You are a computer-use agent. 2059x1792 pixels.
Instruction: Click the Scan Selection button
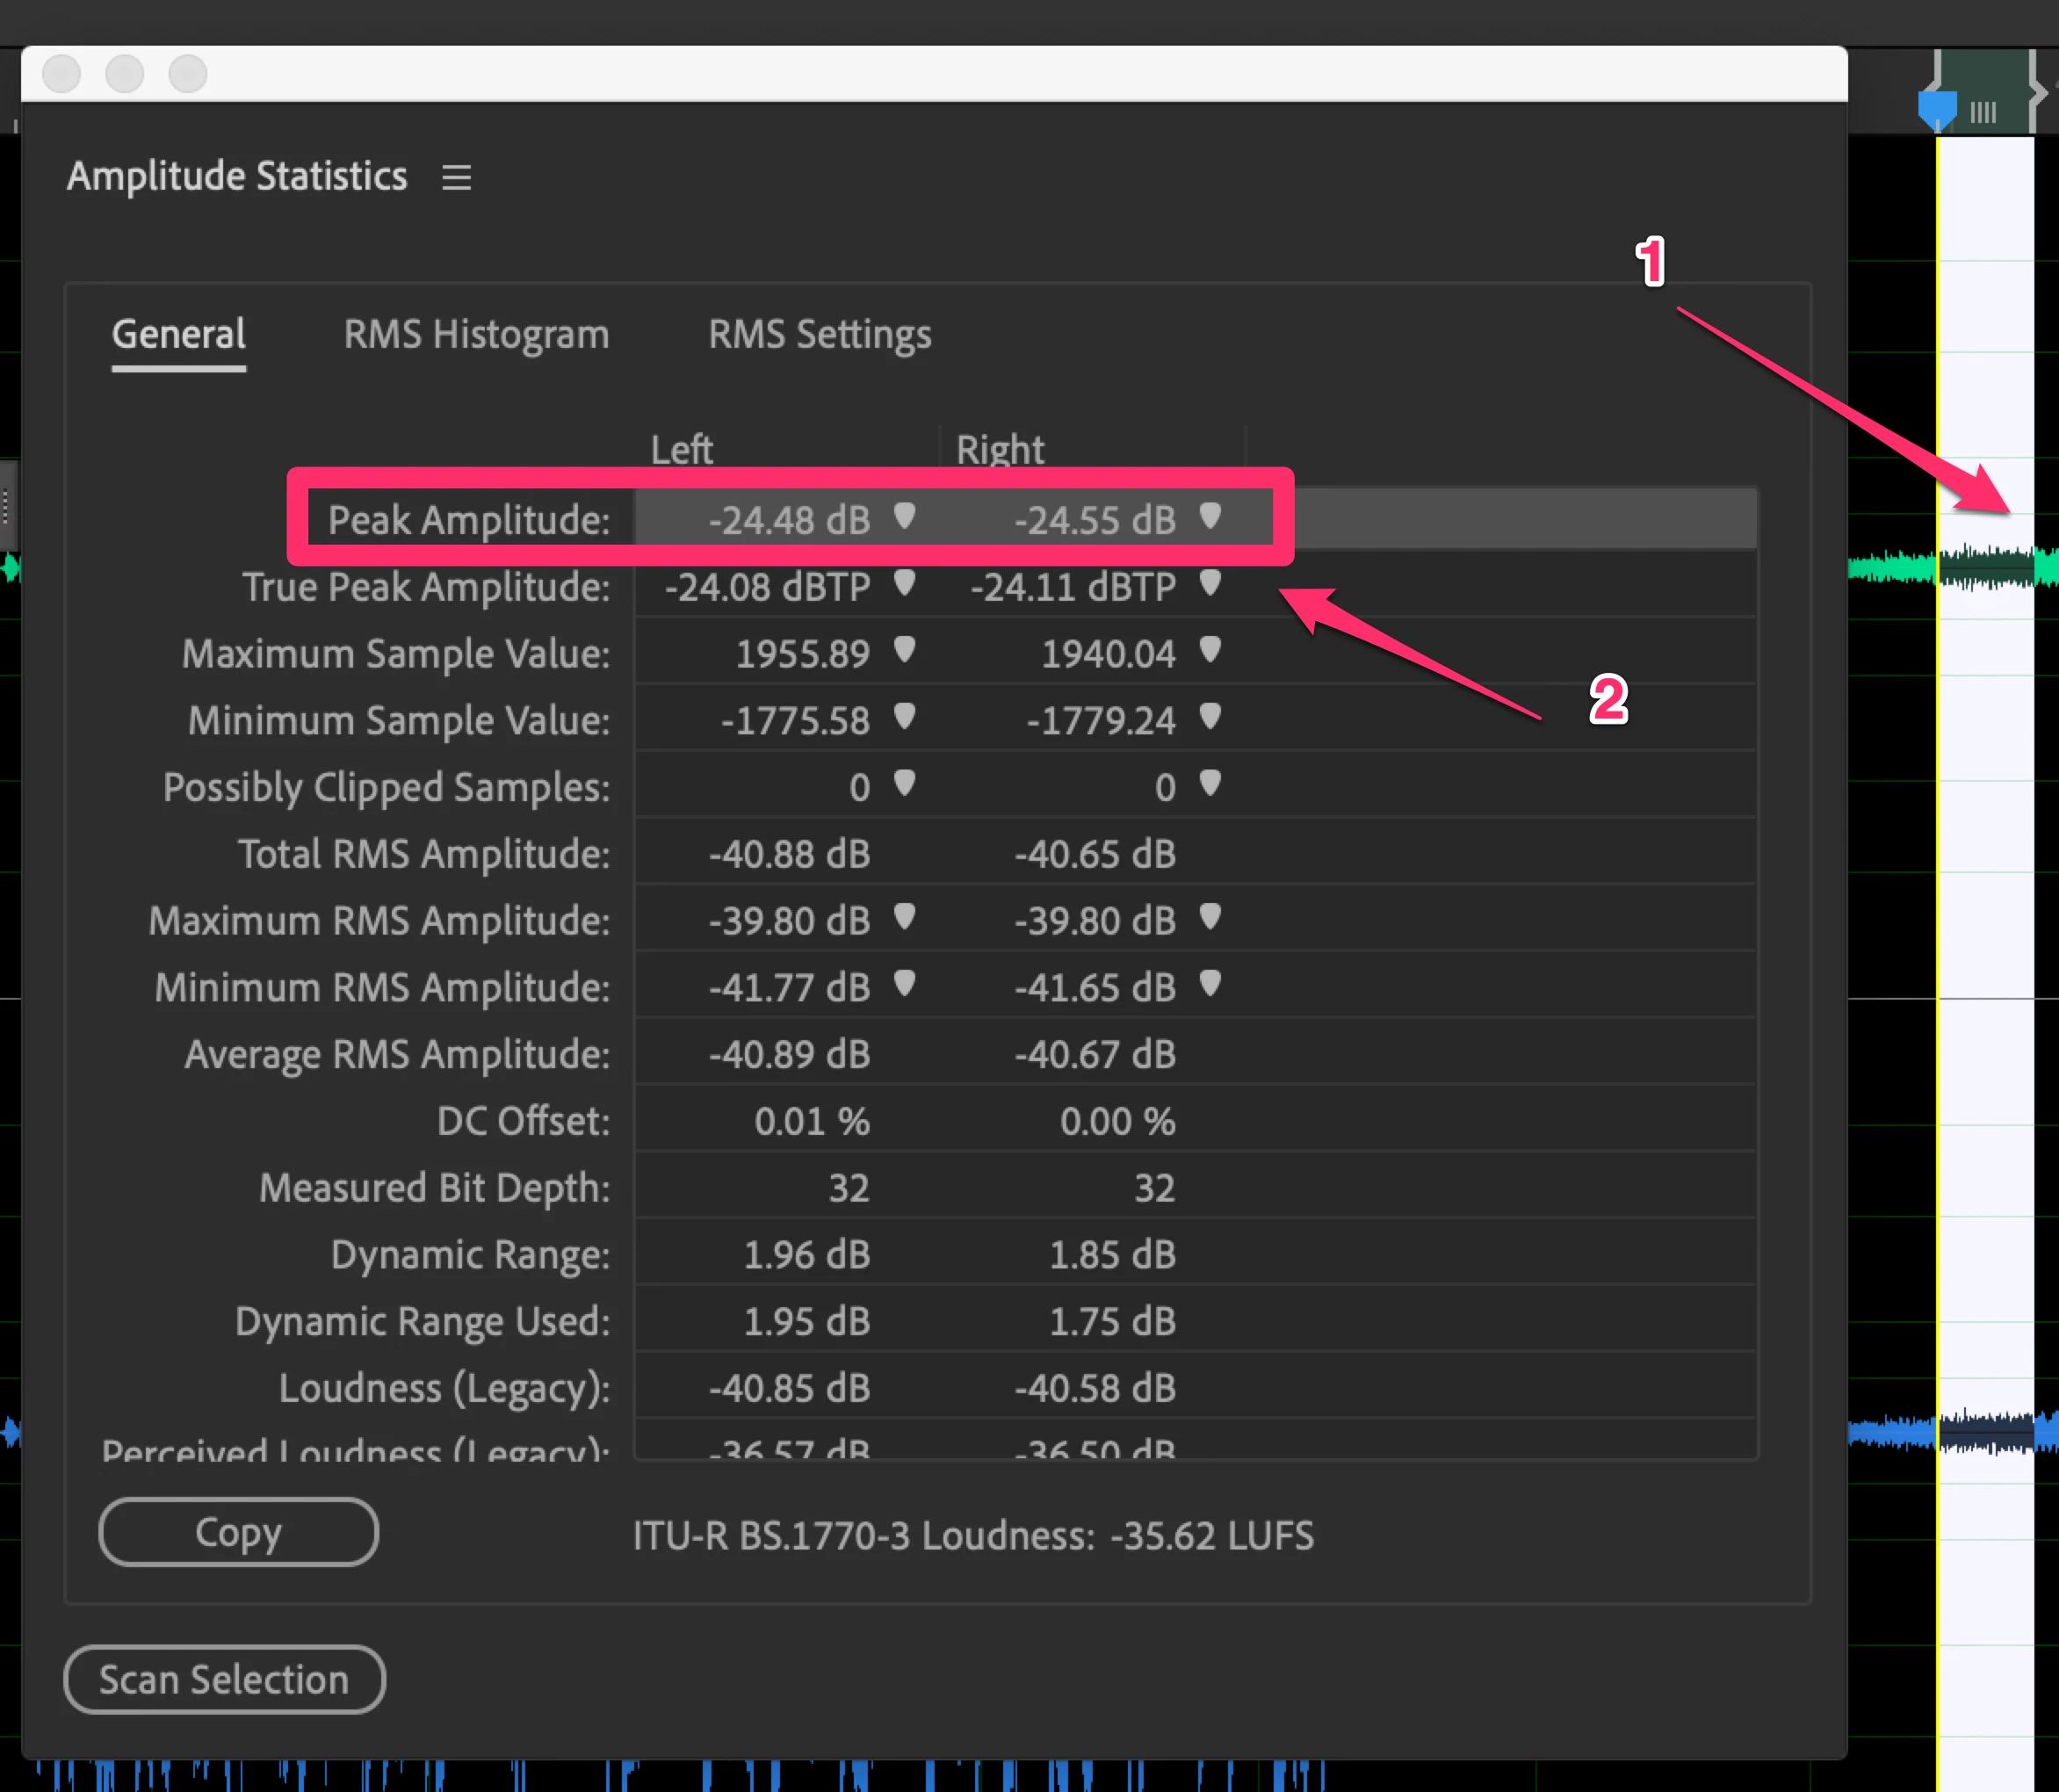pos(224,1679)
